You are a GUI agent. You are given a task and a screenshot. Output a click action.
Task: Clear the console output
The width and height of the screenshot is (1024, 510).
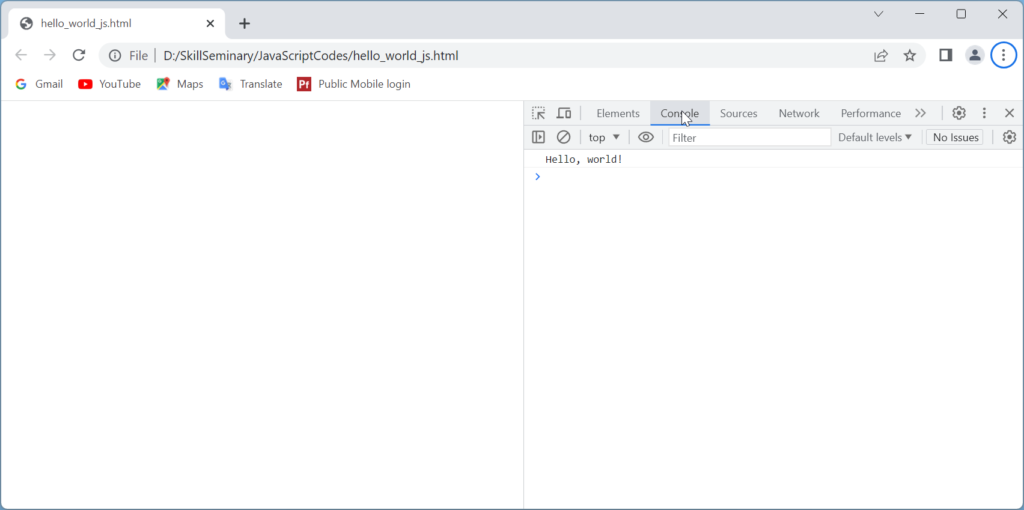[x=563, y=137]
